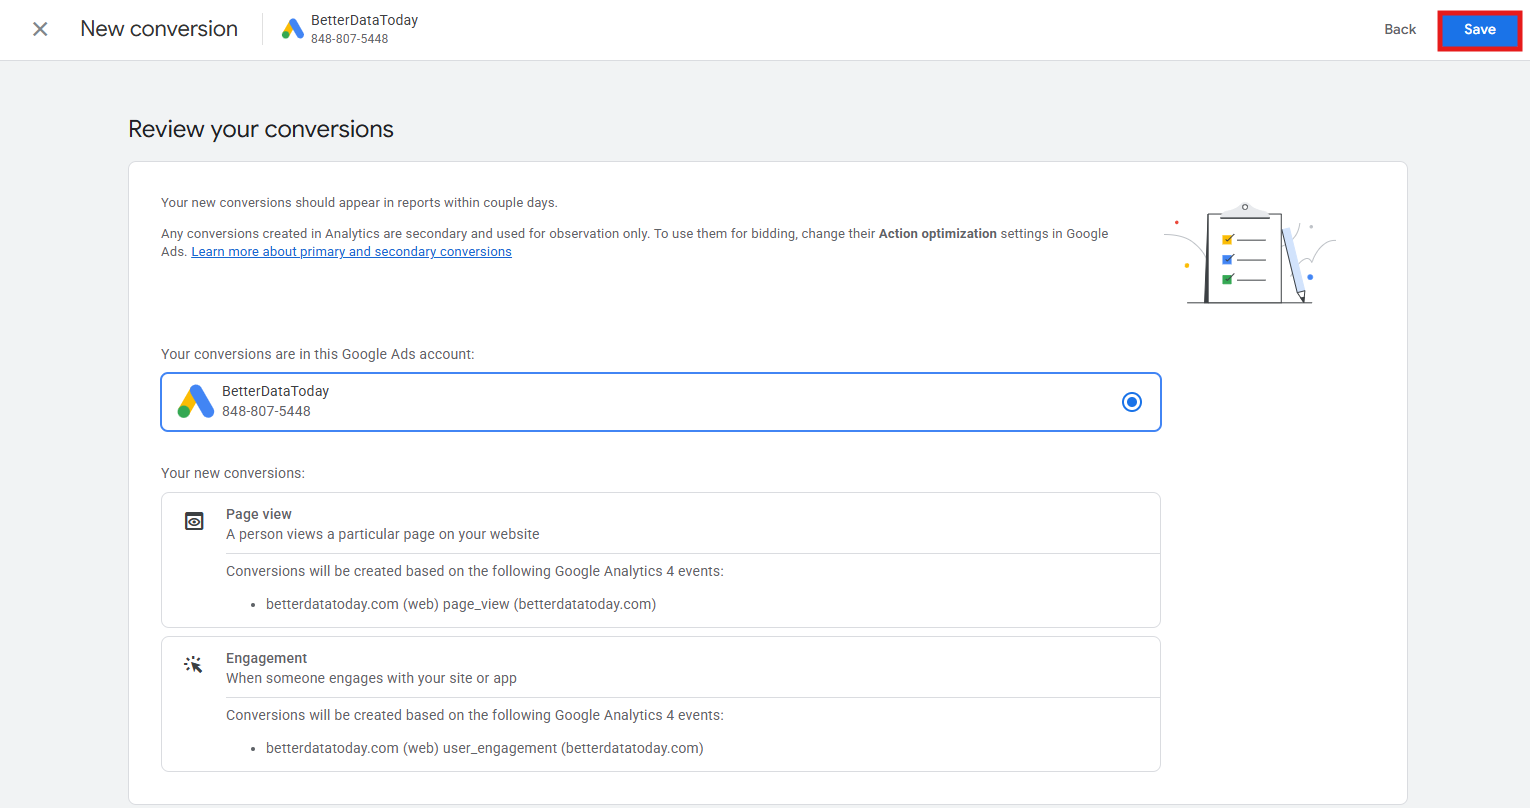Click the Google Ads logo in header
Viewport: 1530px width, 808px height.
(293, 29)
